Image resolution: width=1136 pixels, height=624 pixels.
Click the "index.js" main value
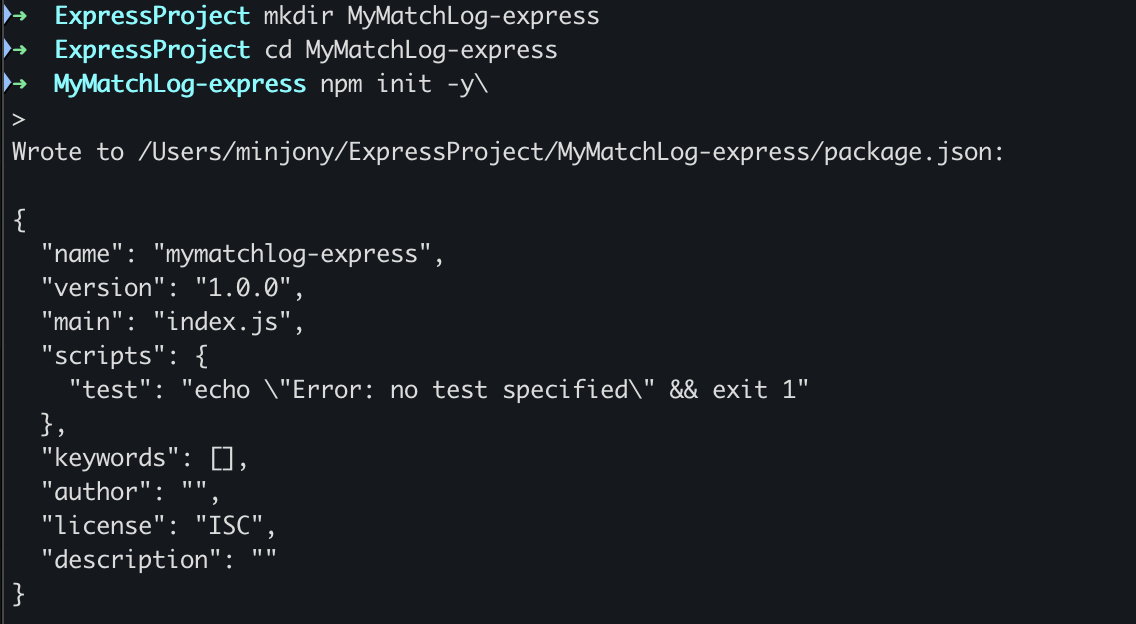(x=222, y=322)
